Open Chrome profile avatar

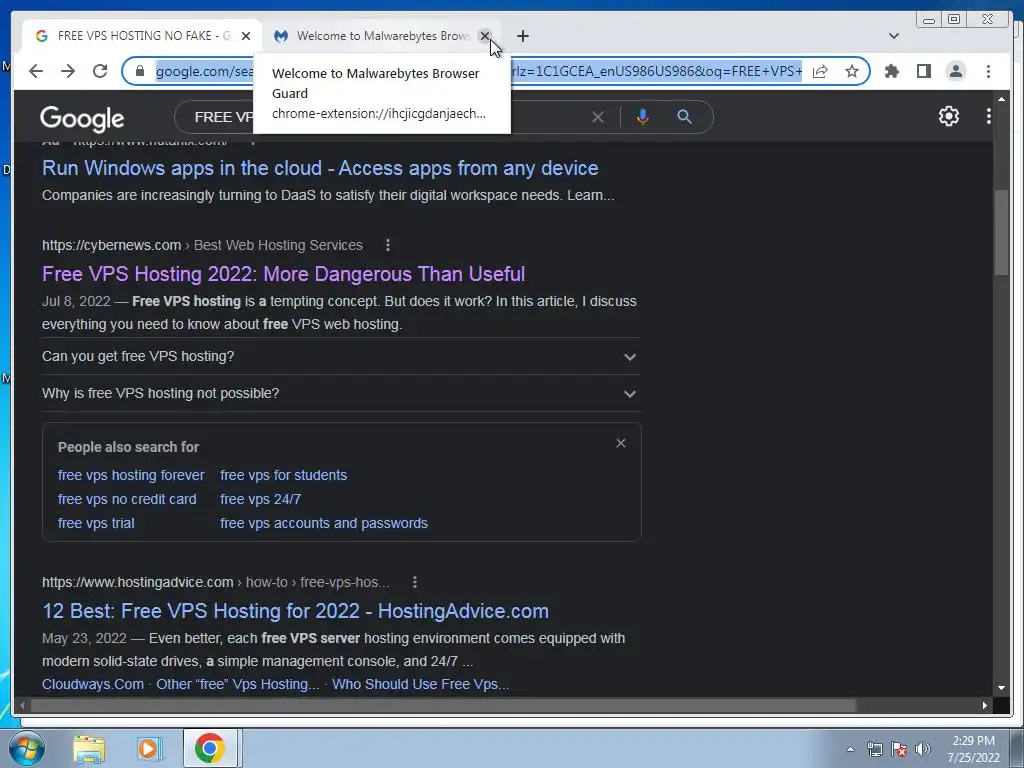pyautogui.click(x=955, y=71)
